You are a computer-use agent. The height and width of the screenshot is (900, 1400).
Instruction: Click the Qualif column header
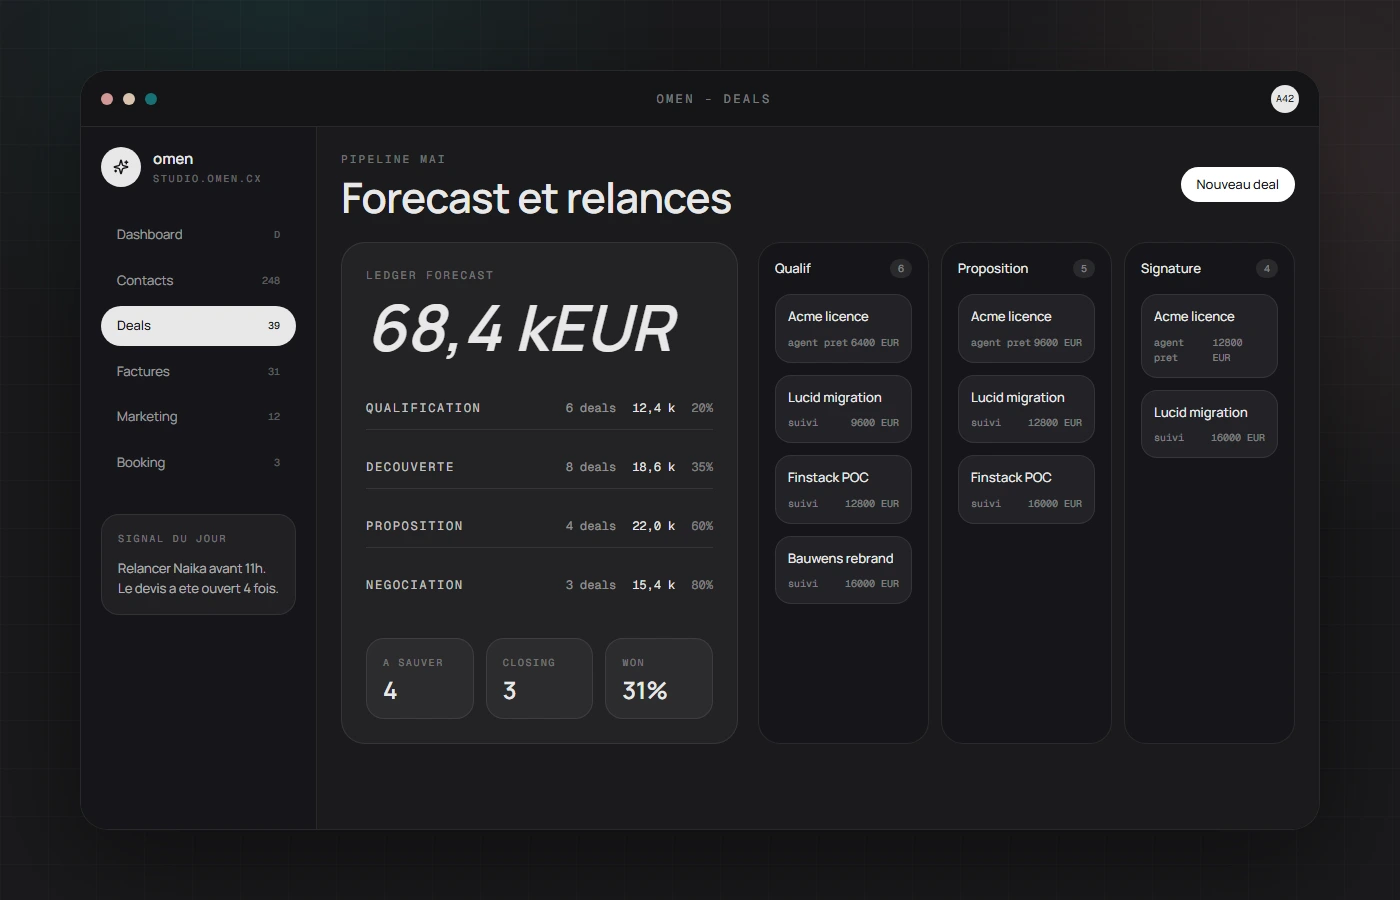(x=793, y=269)
